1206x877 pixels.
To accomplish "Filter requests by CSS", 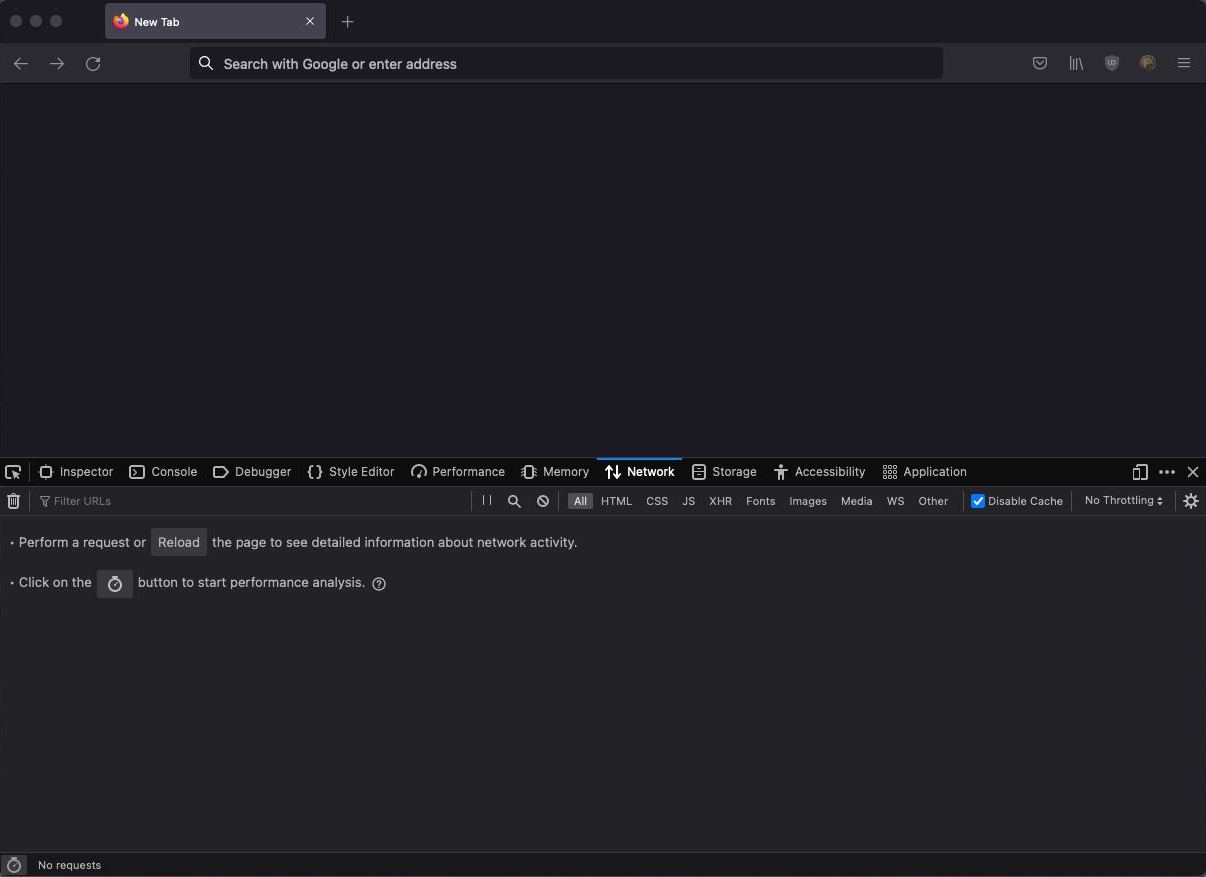I will [657, 501].
